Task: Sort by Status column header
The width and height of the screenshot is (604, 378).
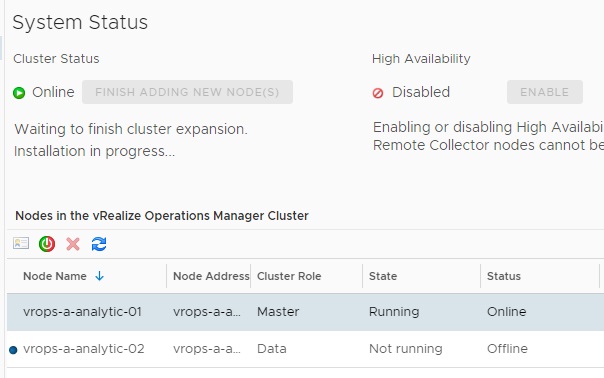Action: coord(503,276)
